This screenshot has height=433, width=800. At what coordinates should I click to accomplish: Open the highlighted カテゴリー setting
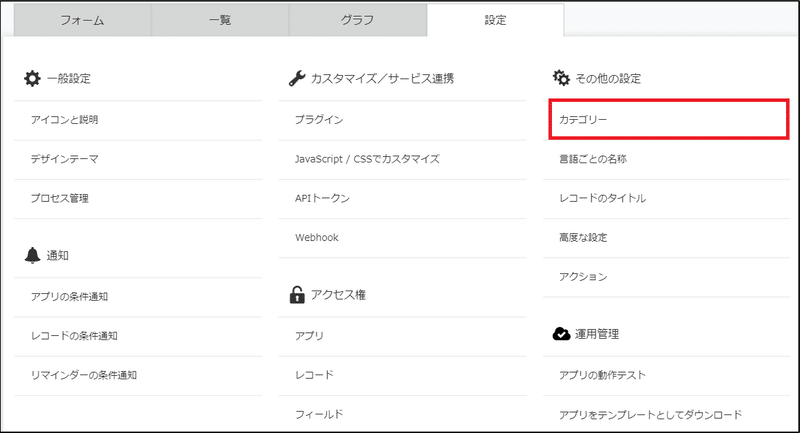coord(669,119)
